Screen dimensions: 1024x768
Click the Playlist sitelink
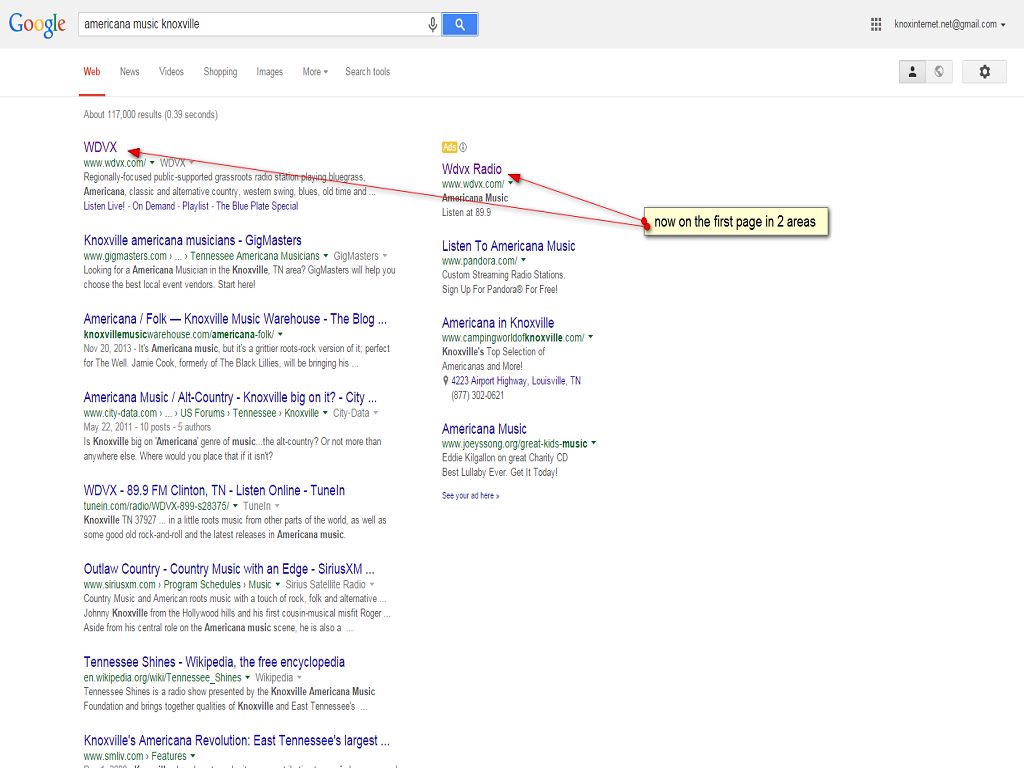pyautogui.click(x=195, y=206)
